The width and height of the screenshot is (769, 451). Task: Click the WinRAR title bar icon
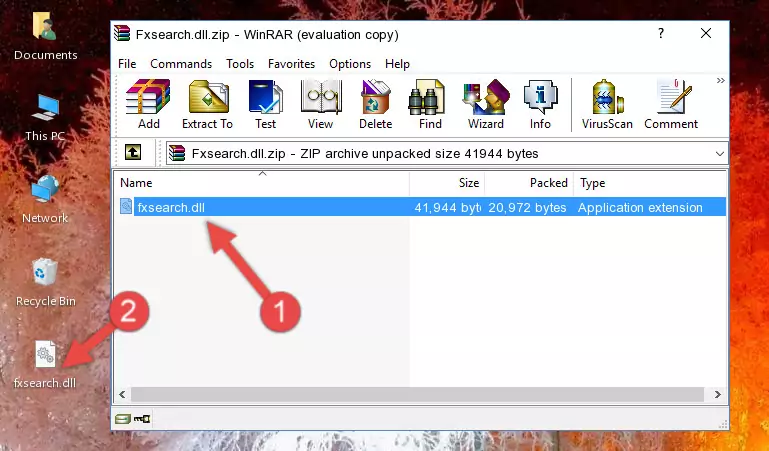(122, 33)
